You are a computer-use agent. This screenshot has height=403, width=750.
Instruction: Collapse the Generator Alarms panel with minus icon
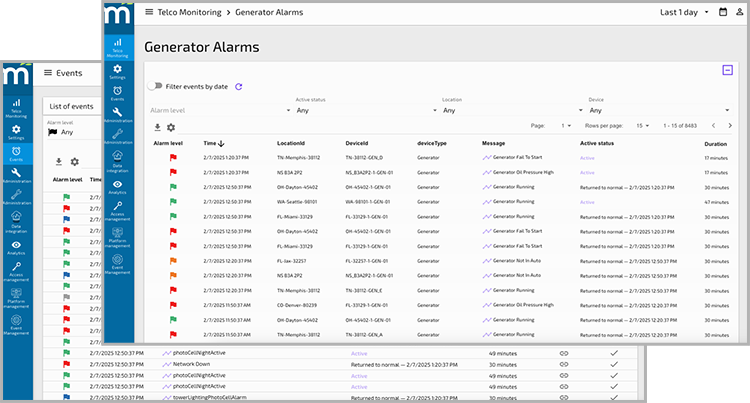click(x=728, y=70)
